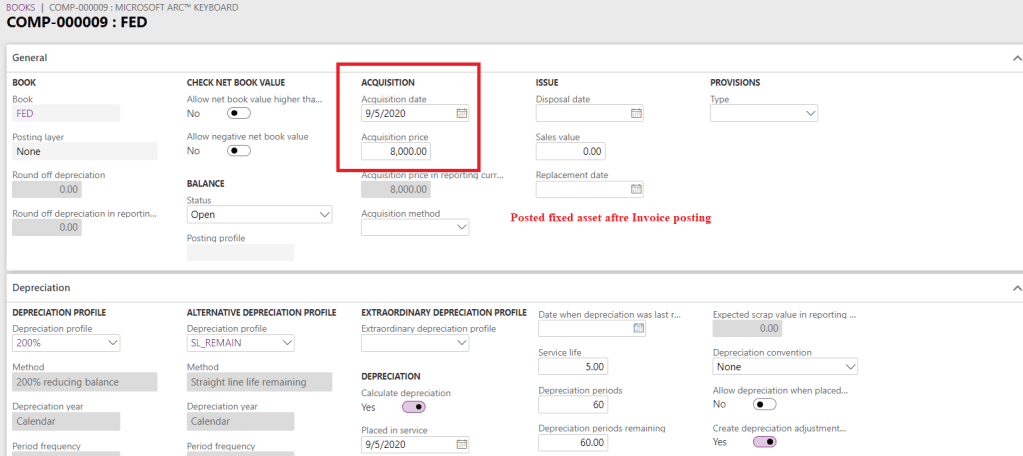This screenshot has height=456, width=1023.
Task: Open calendar for date depreciation was last run
Action: [639, 328]
